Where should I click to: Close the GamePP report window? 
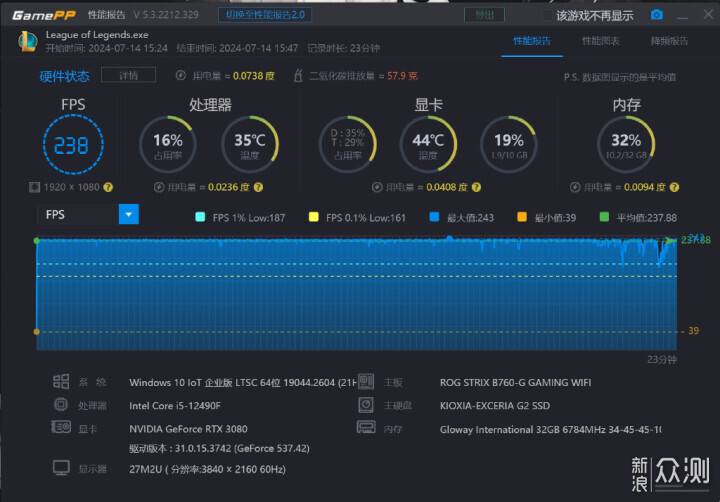[x=708, y=14]
